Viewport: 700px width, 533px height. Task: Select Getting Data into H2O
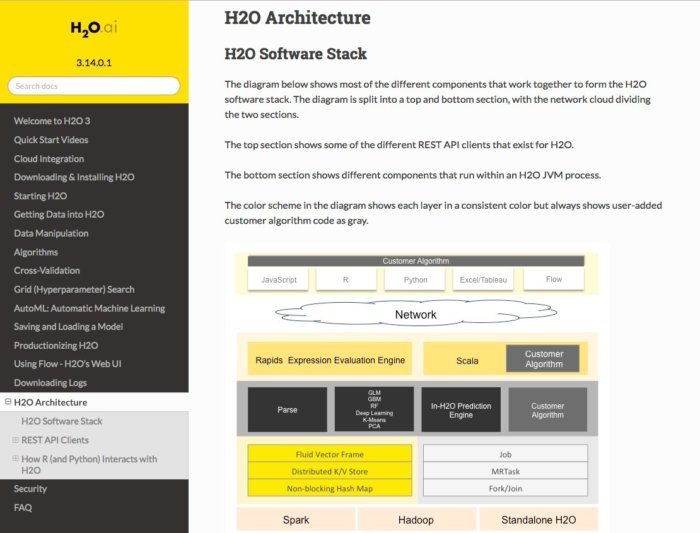pyautogui.click(x=59, y=214)
